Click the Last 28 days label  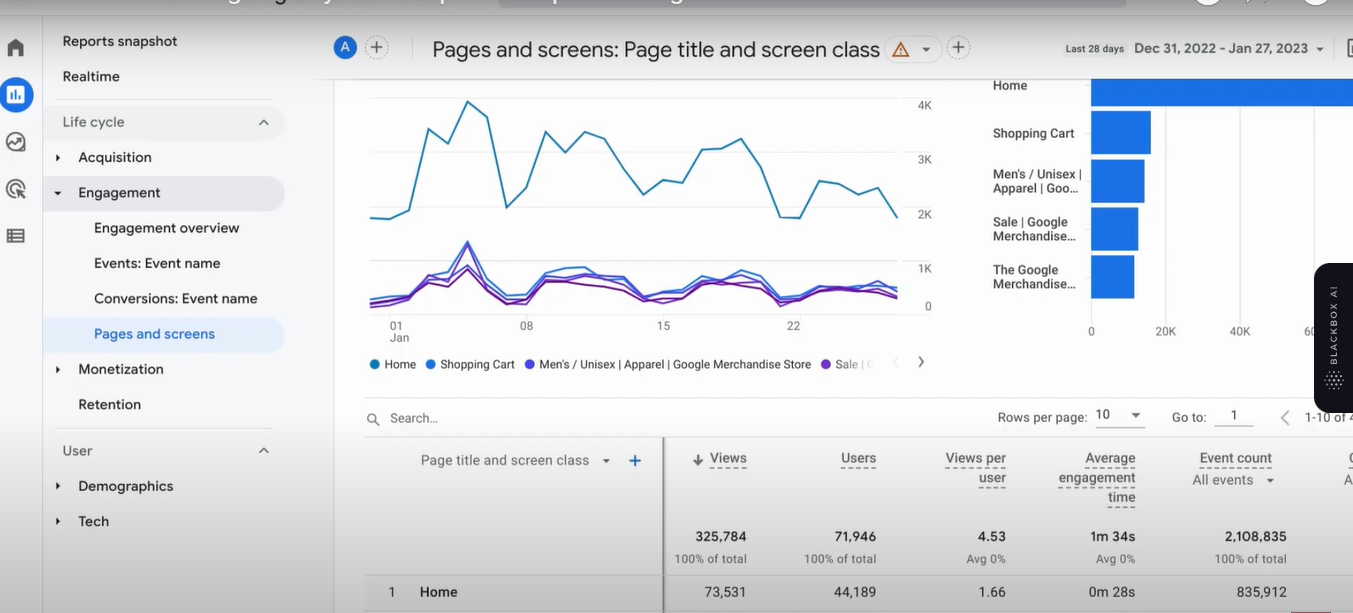point(1095,49)
